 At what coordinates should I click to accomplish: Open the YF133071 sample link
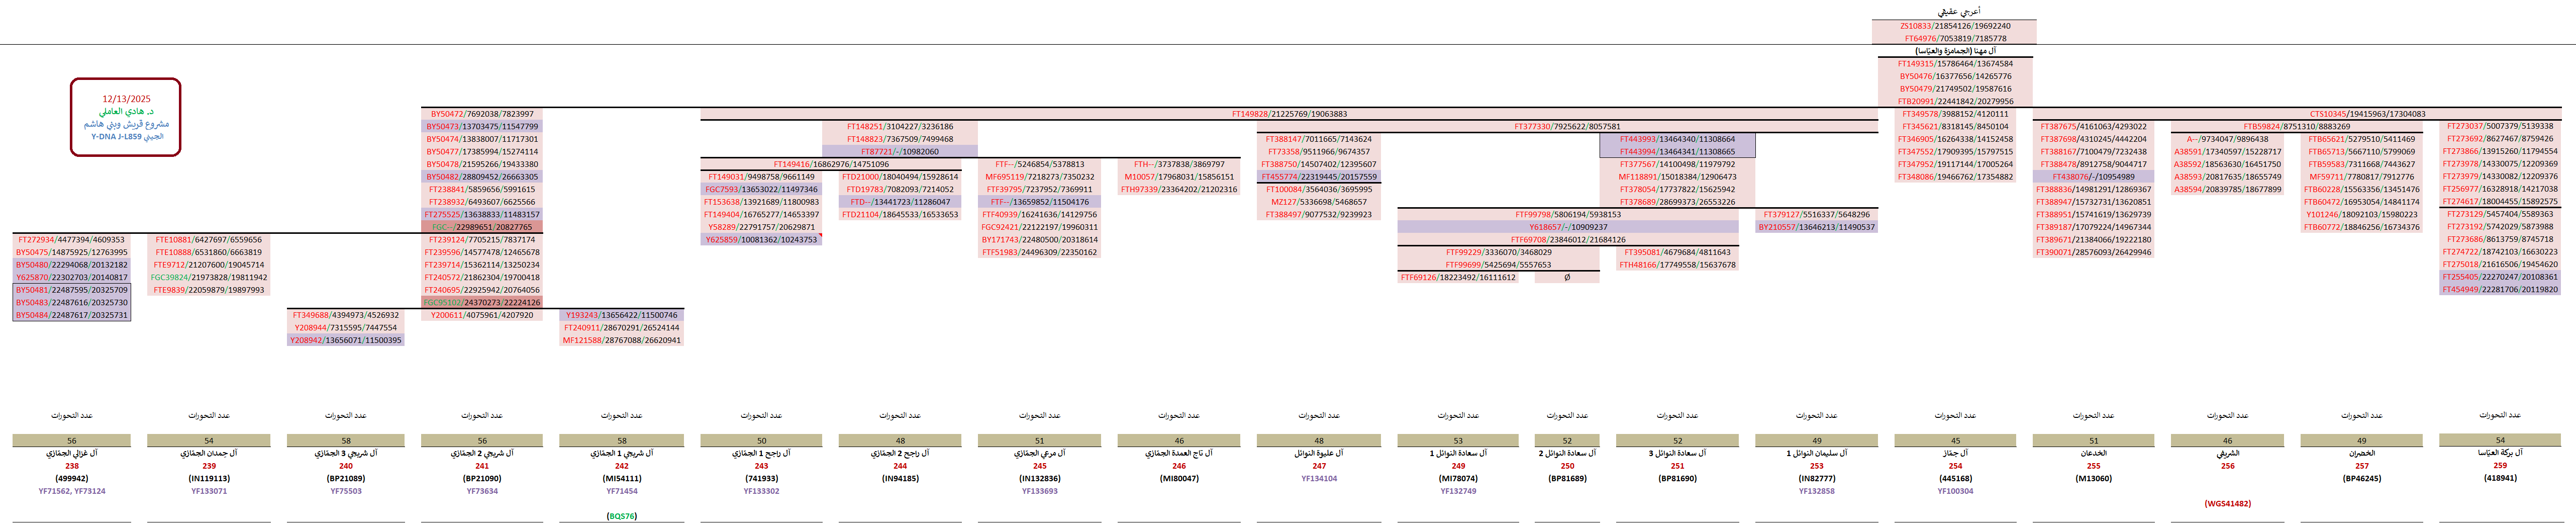tap(209, 491)
